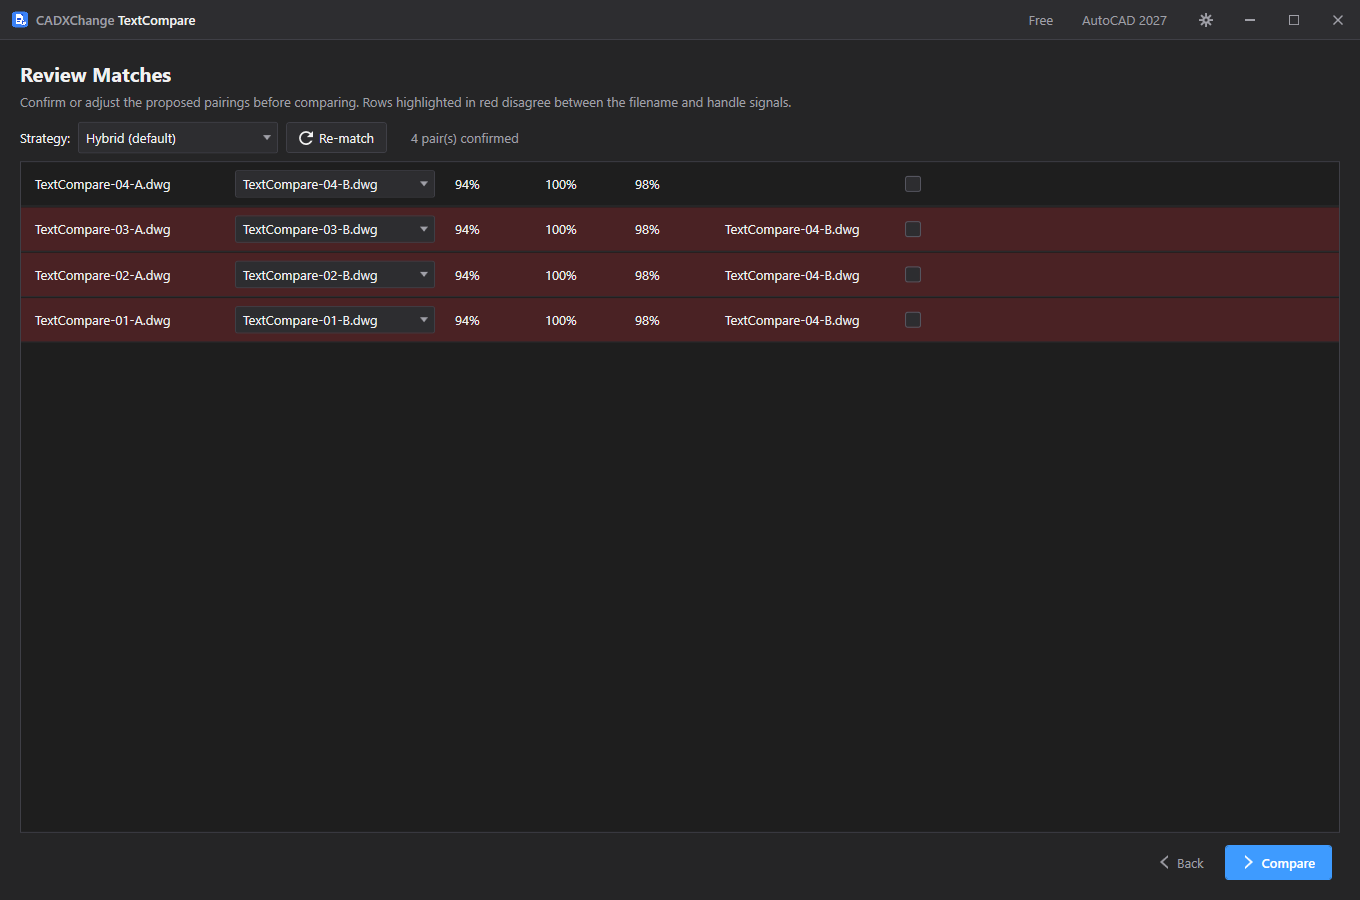This screenshot has height=900, width=1360.
Task: Click the 100% score in TextCompare-03-A row
Action: [x=561, y=230]
